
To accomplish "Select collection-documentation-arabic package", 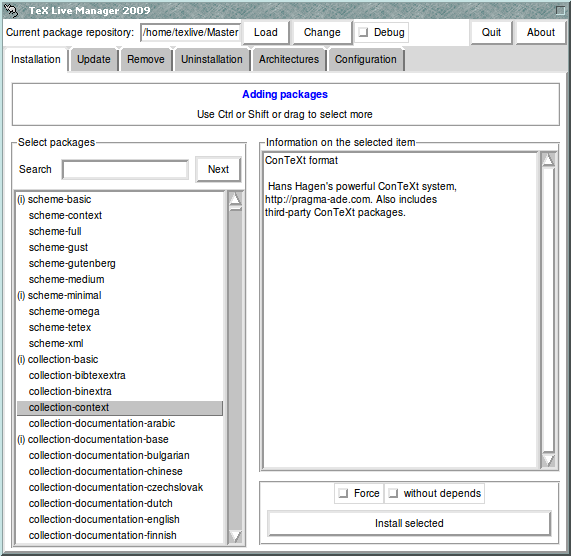I will coord(119,424).
